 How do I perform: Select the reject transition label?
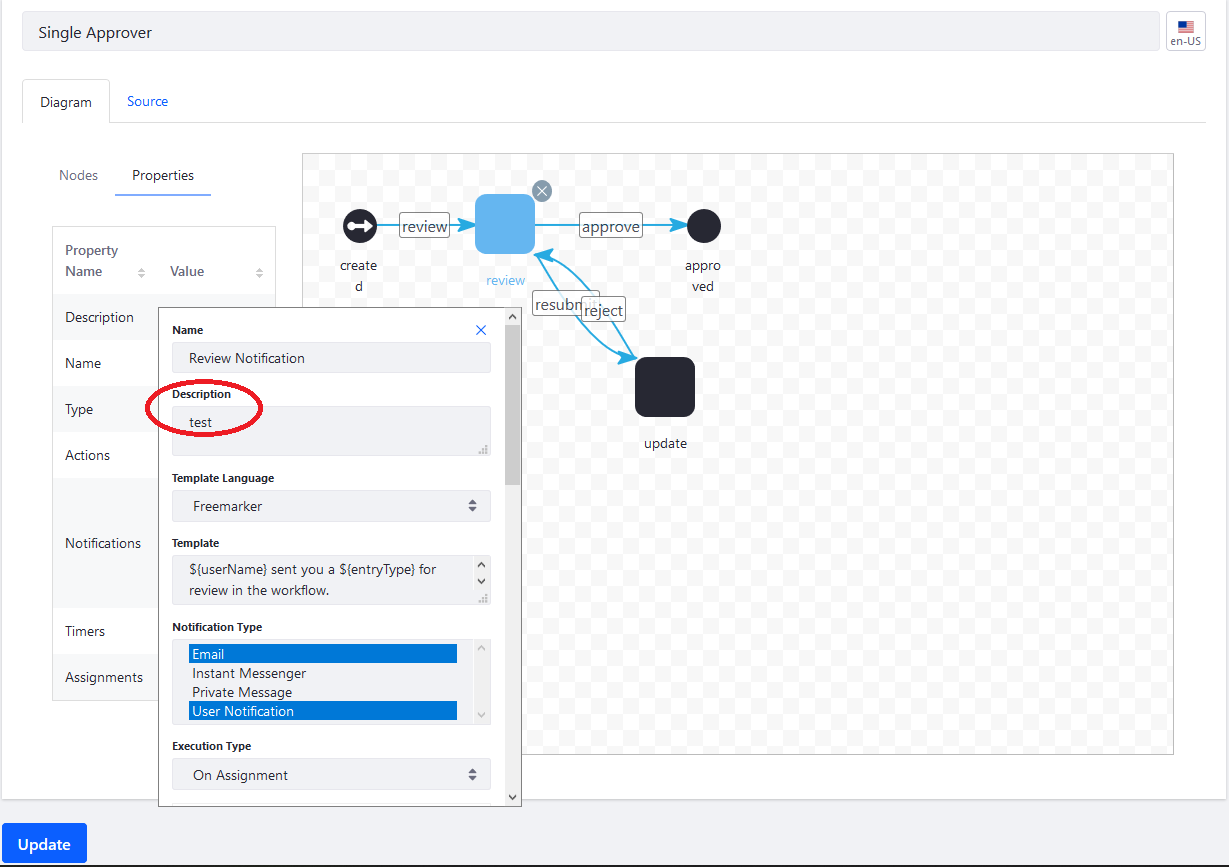tap(603, 310)
